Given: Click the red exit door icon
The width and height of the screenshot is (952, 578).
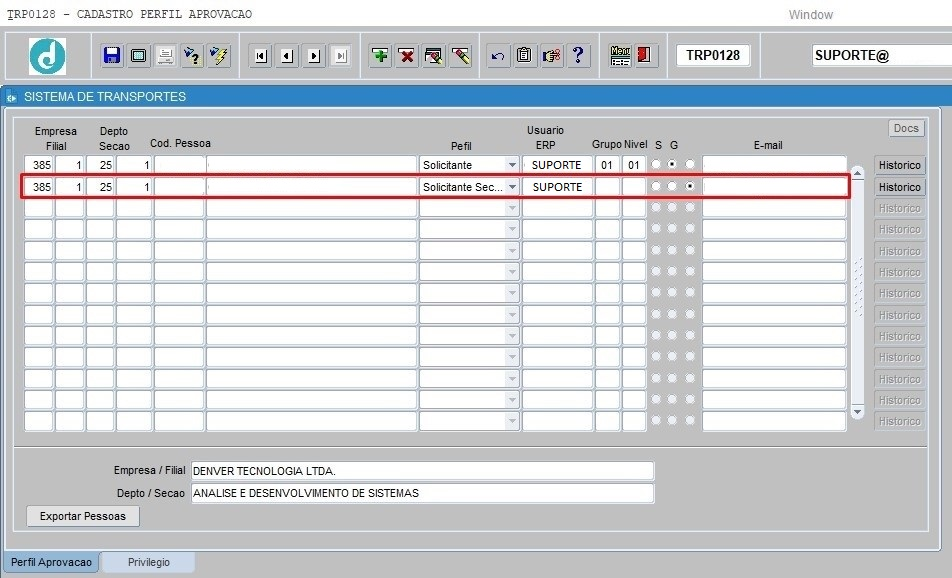Looking at the screenshot, I should coord(645,56).
